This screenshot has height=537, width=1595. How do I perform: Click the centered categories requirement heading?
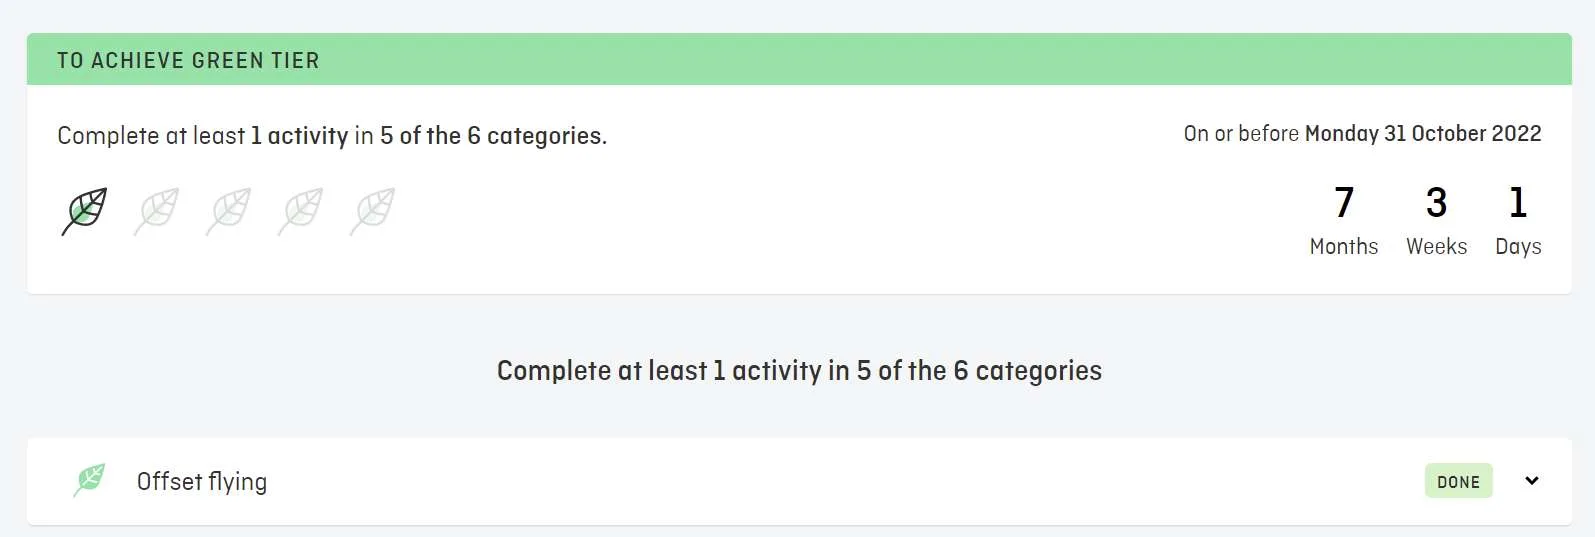point(799,371)
